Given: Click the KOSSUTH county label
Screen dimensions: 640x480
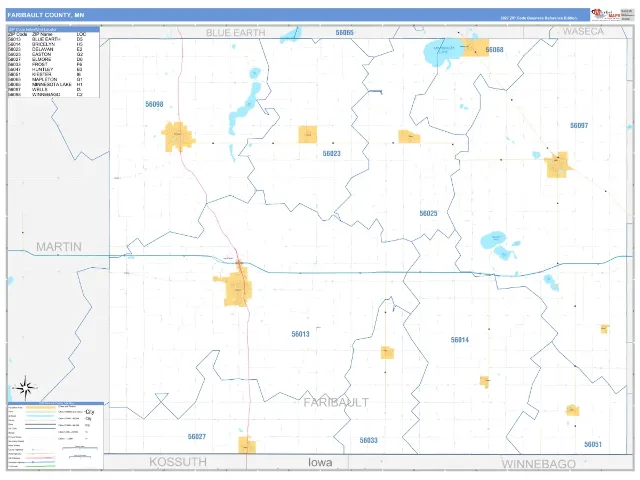Looking at the screenshot, I should coord(178,462).
